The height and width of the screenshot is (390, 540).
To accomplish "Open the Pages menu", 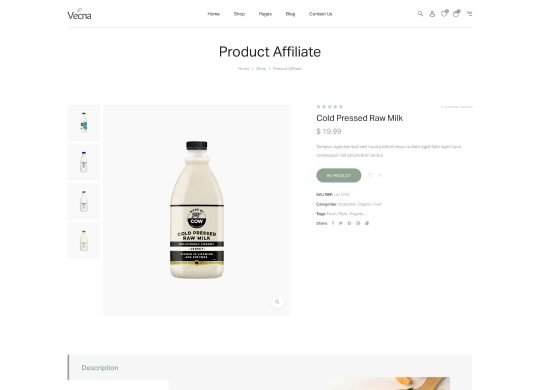I will pos(265,14).
